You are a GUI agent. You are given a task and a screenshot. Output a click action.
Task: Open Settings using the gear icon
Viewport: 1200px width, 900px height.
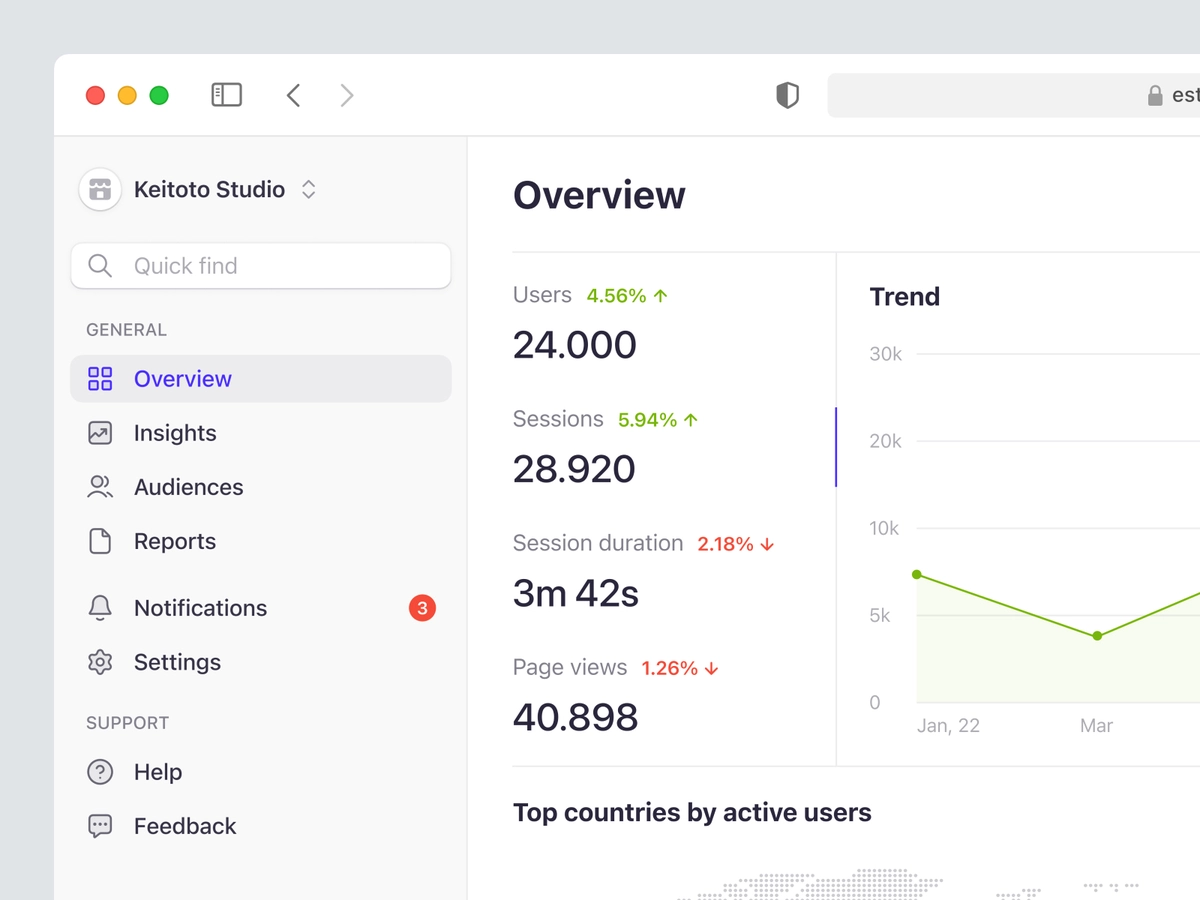click(x=100, y=662)
